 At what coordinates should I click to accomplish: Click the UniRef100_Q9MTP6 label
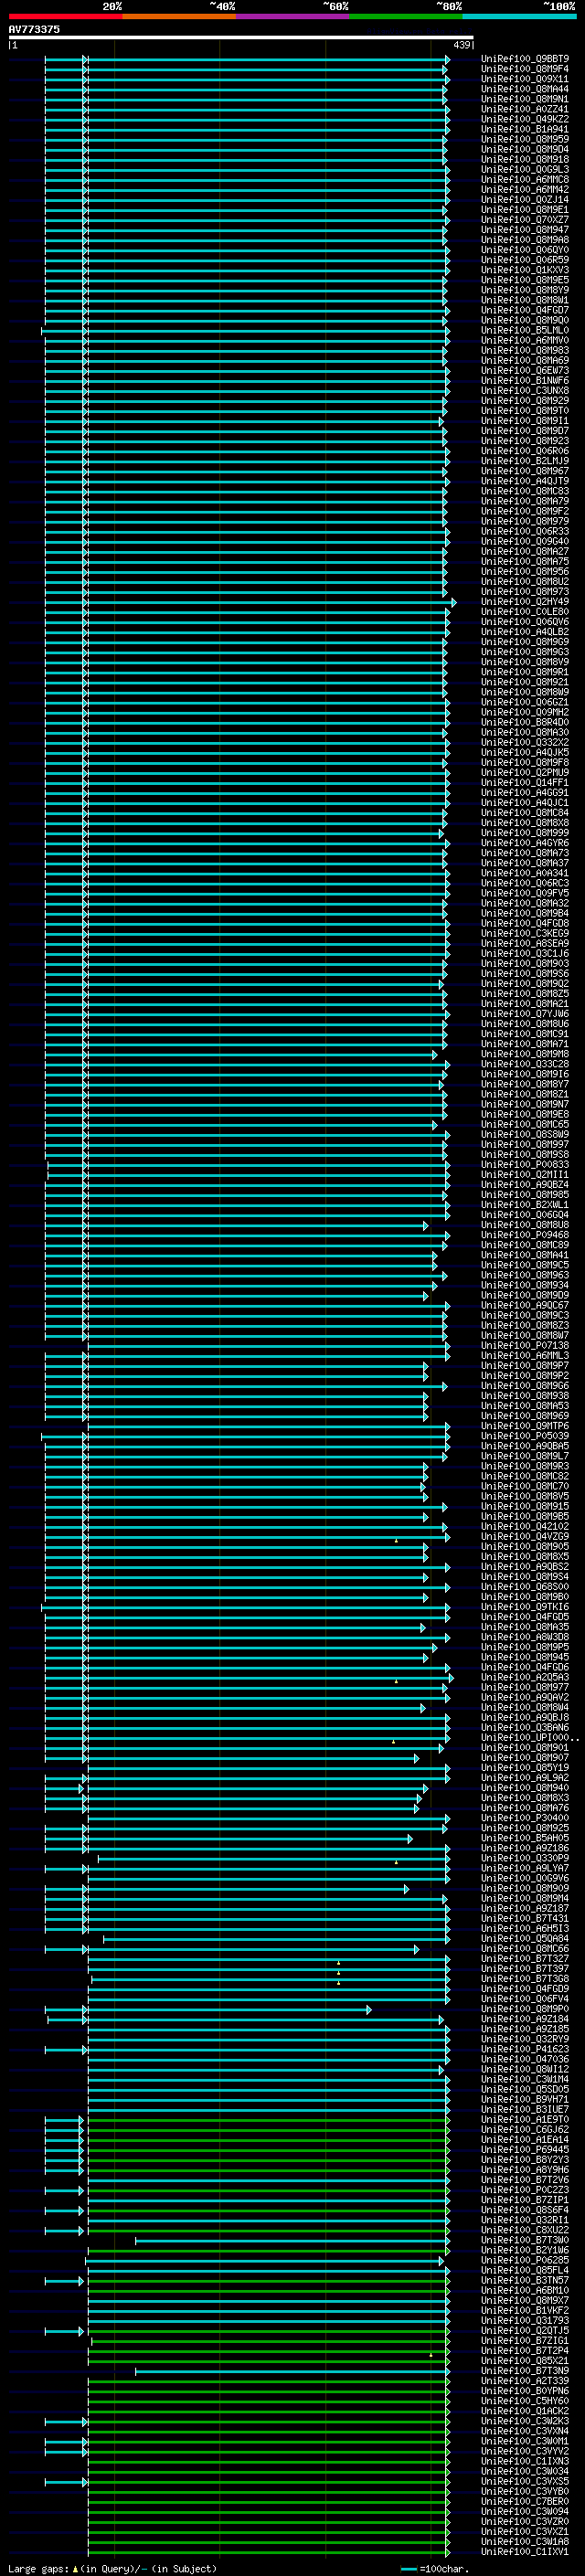(525, 1426)
